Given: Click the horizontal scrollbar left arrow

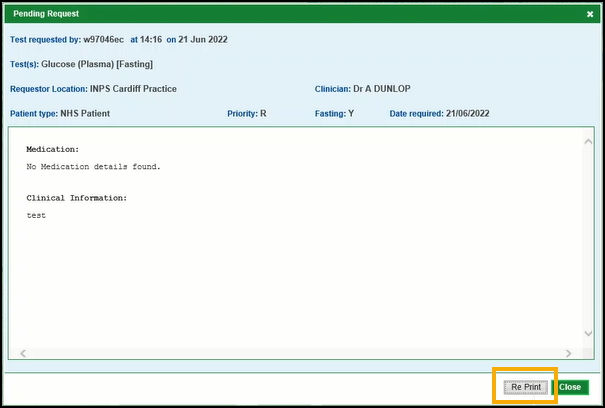Looking at the screenshot, I should coord(21,353).
